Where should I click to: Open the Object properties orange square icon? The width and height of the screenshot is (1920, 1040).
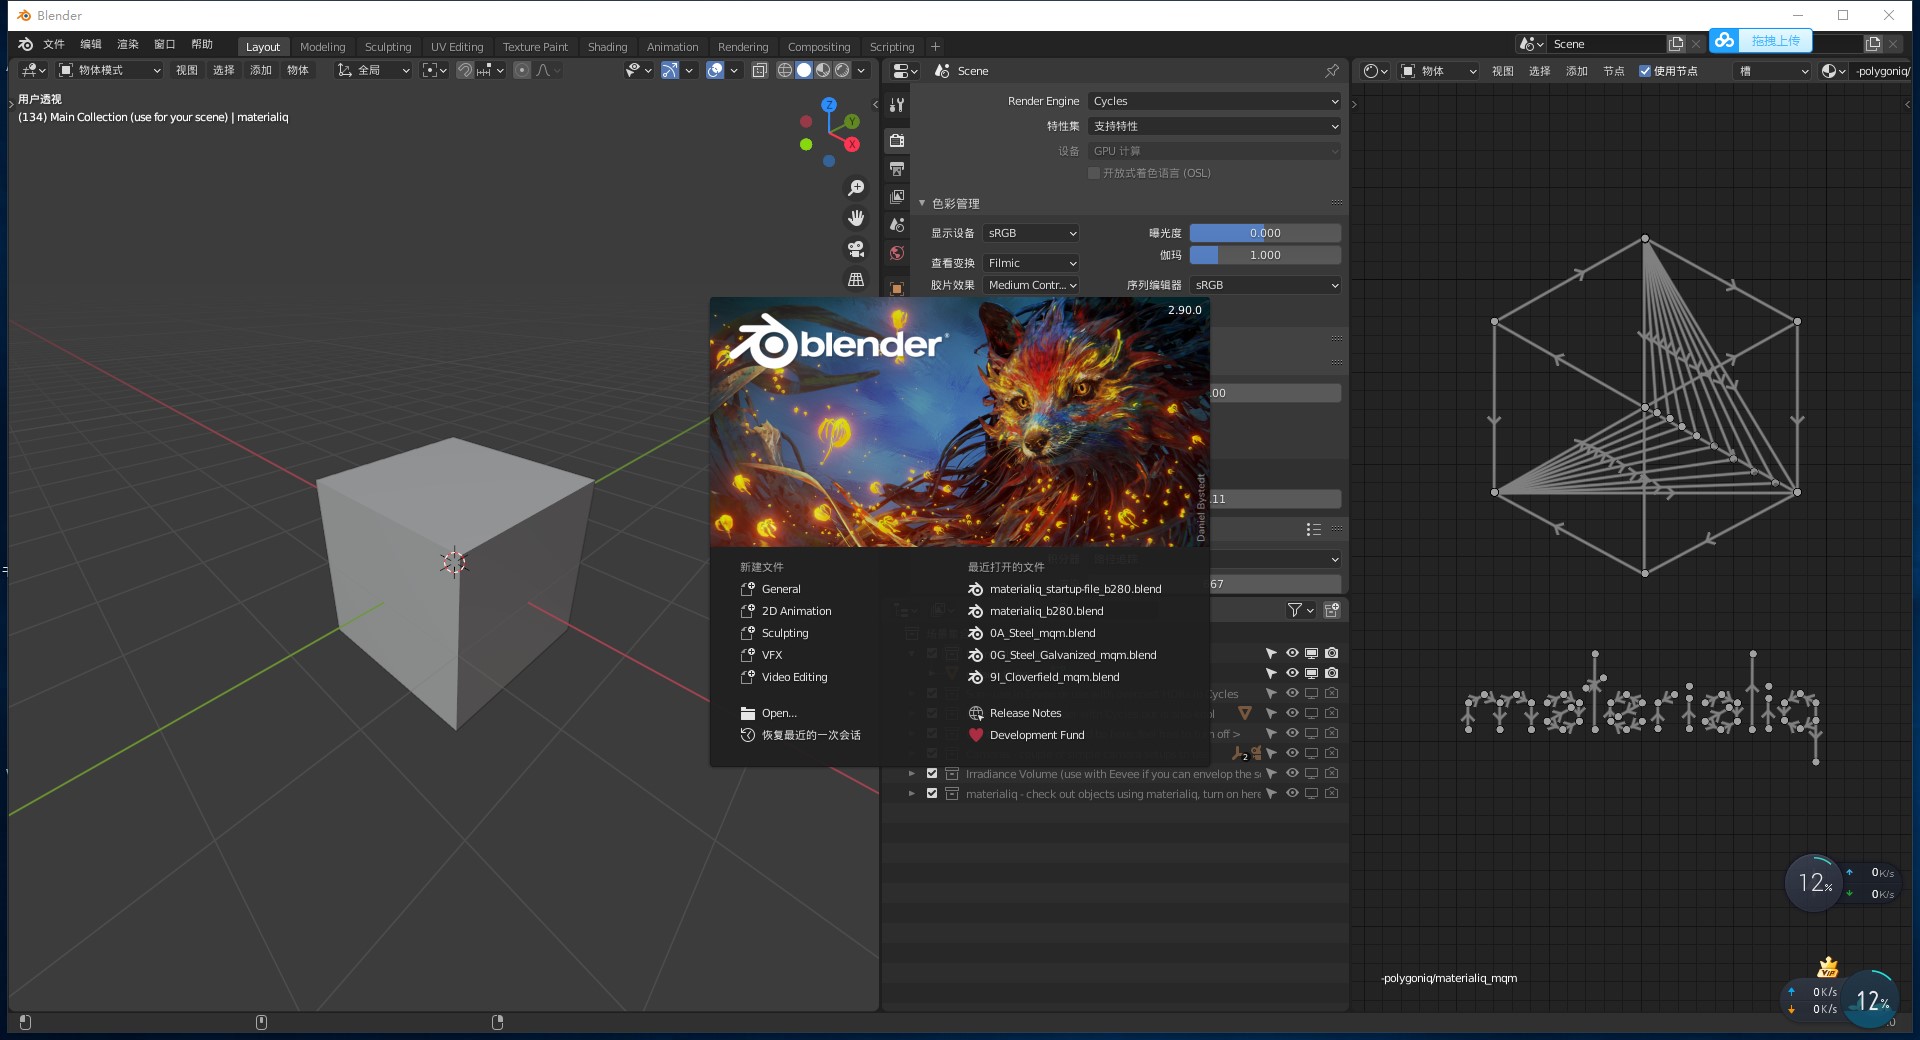pyautogui.click(x=897, y=288)
